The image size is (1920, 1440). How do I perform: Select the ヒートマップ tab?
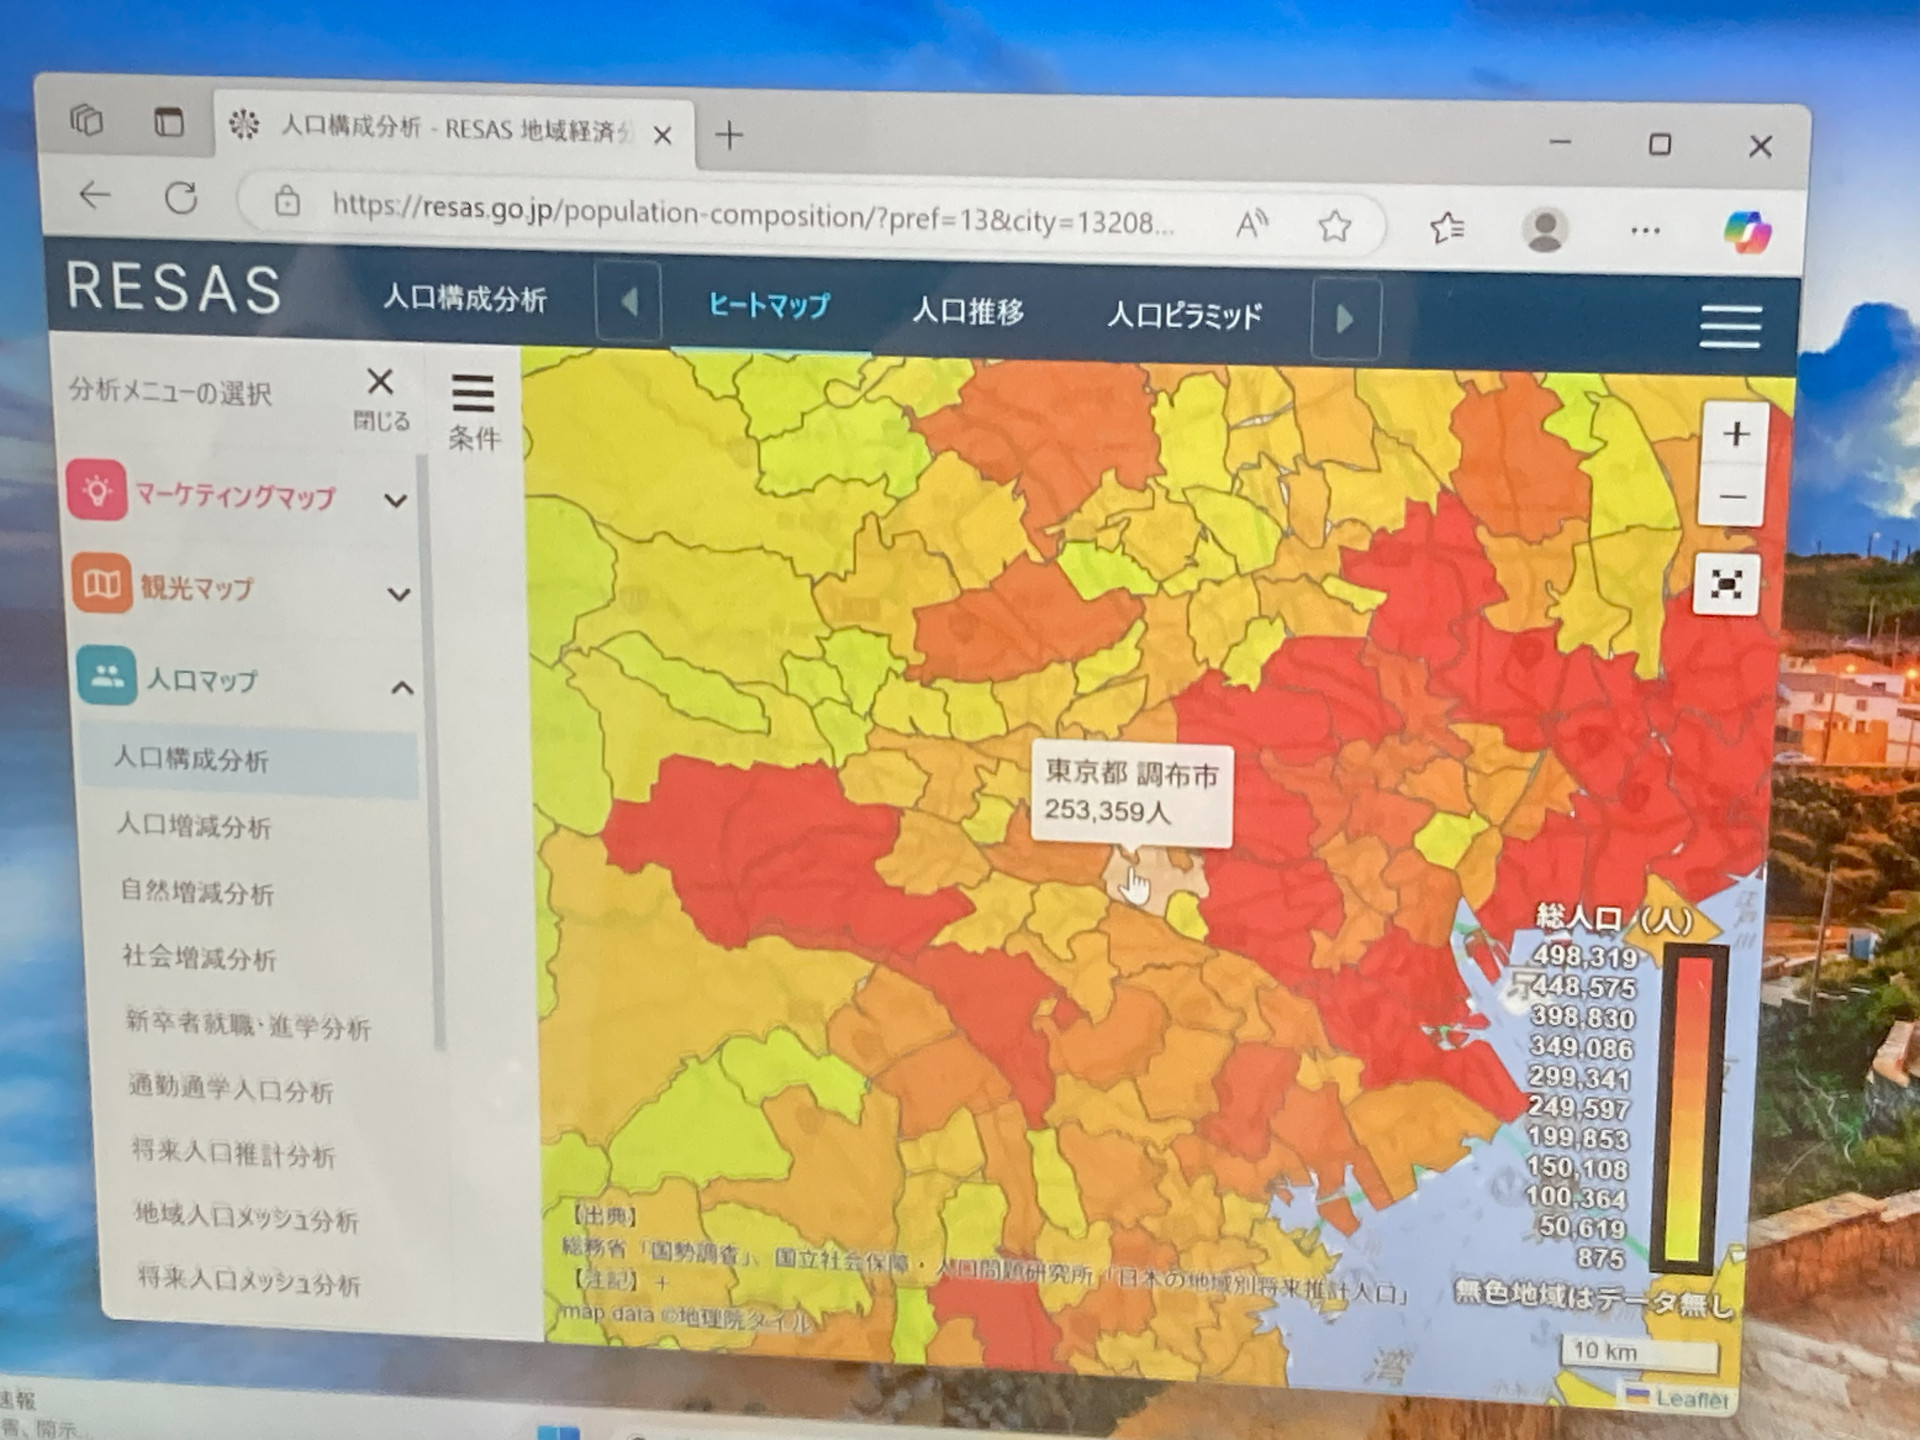coord(769,305)
